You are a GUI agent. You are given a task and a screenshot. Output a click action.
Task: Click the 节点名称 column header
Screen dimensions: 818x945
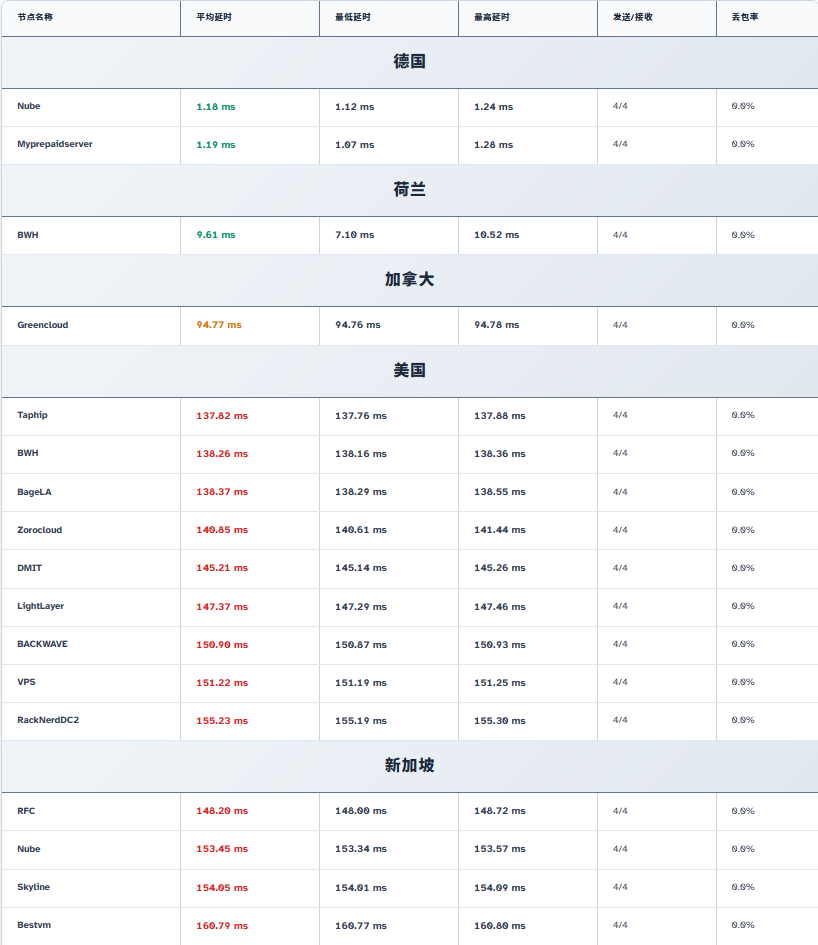tap(35, 18)
